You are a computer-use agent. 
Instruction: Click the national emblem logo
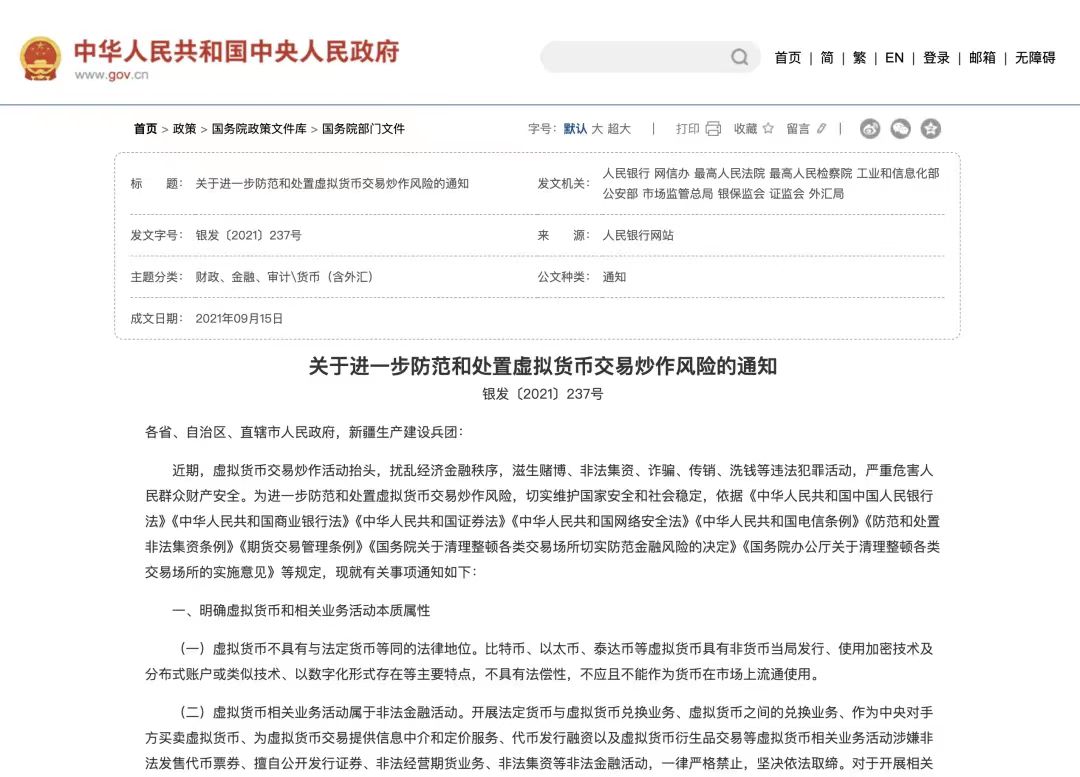click(38, 57)
